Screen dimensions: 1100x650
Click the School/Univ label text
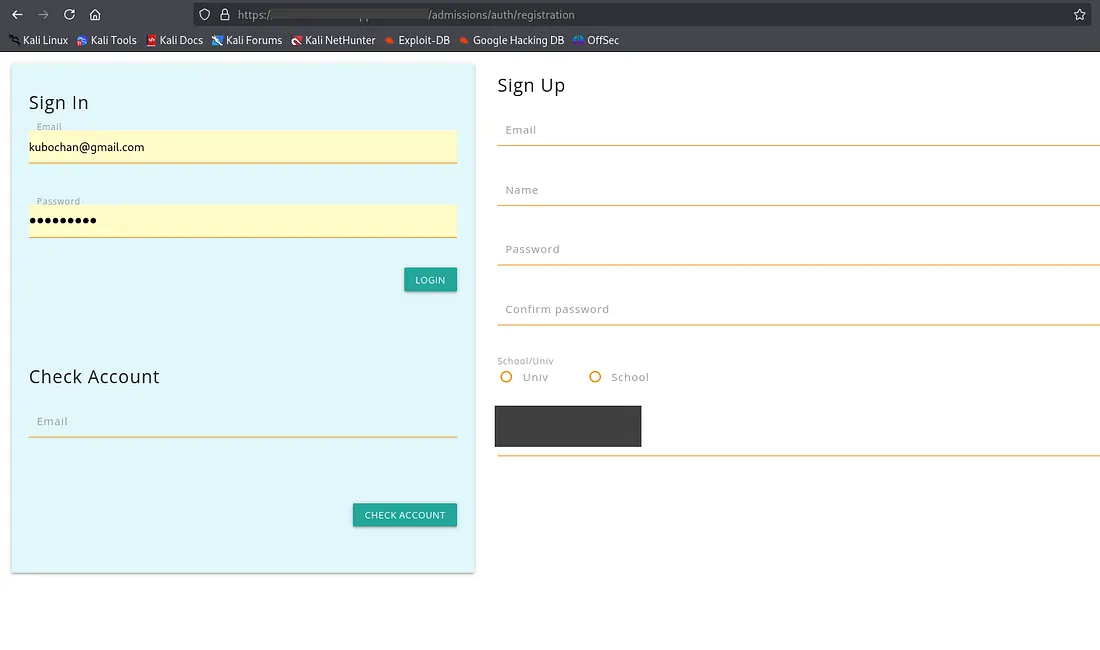point(525,361)
